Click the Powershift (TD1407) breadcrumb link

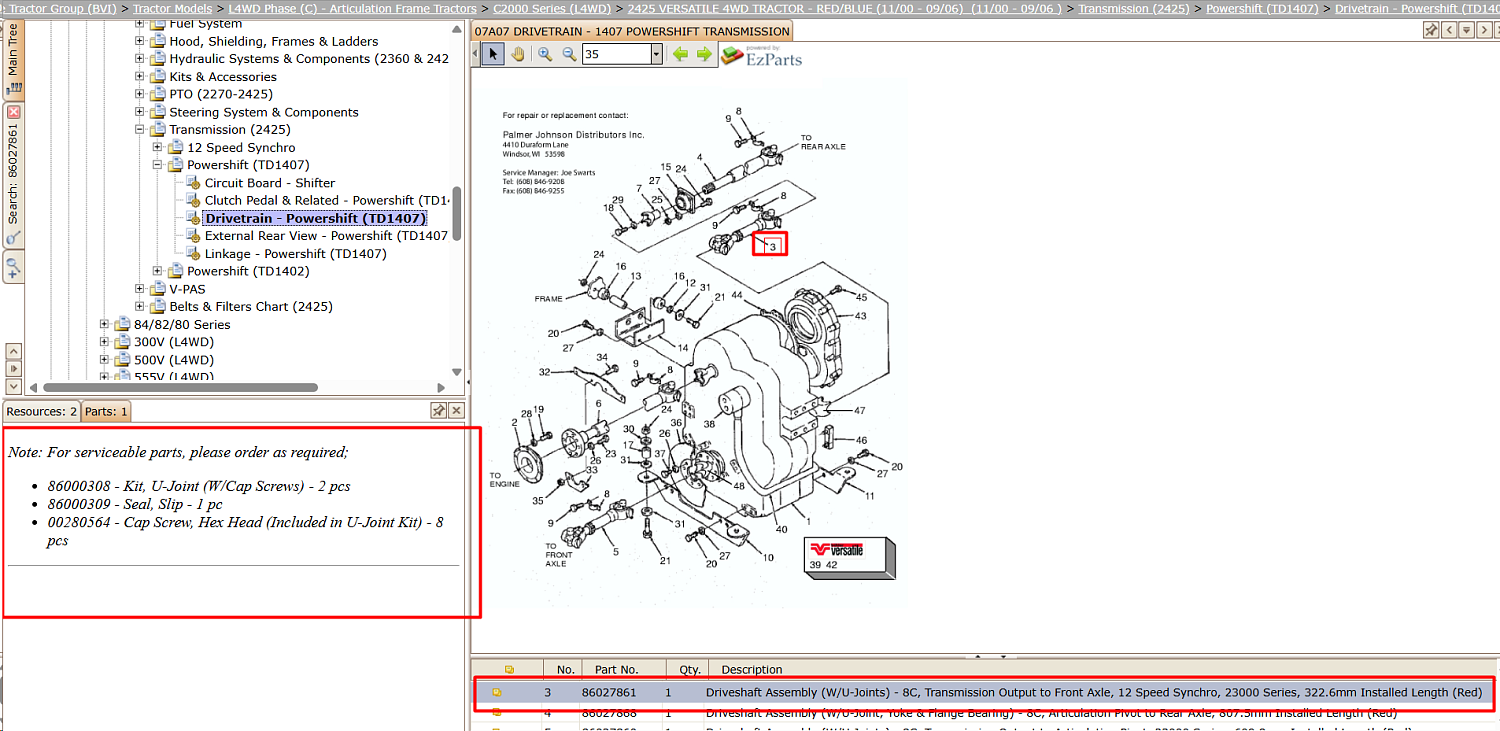1263,9
